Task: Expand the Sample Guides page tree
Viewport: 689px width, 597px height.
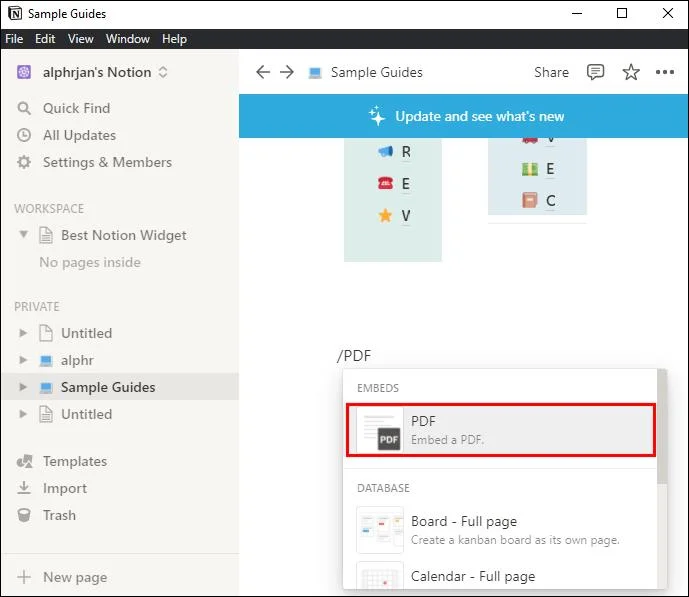Action: (x=23, y=387)
